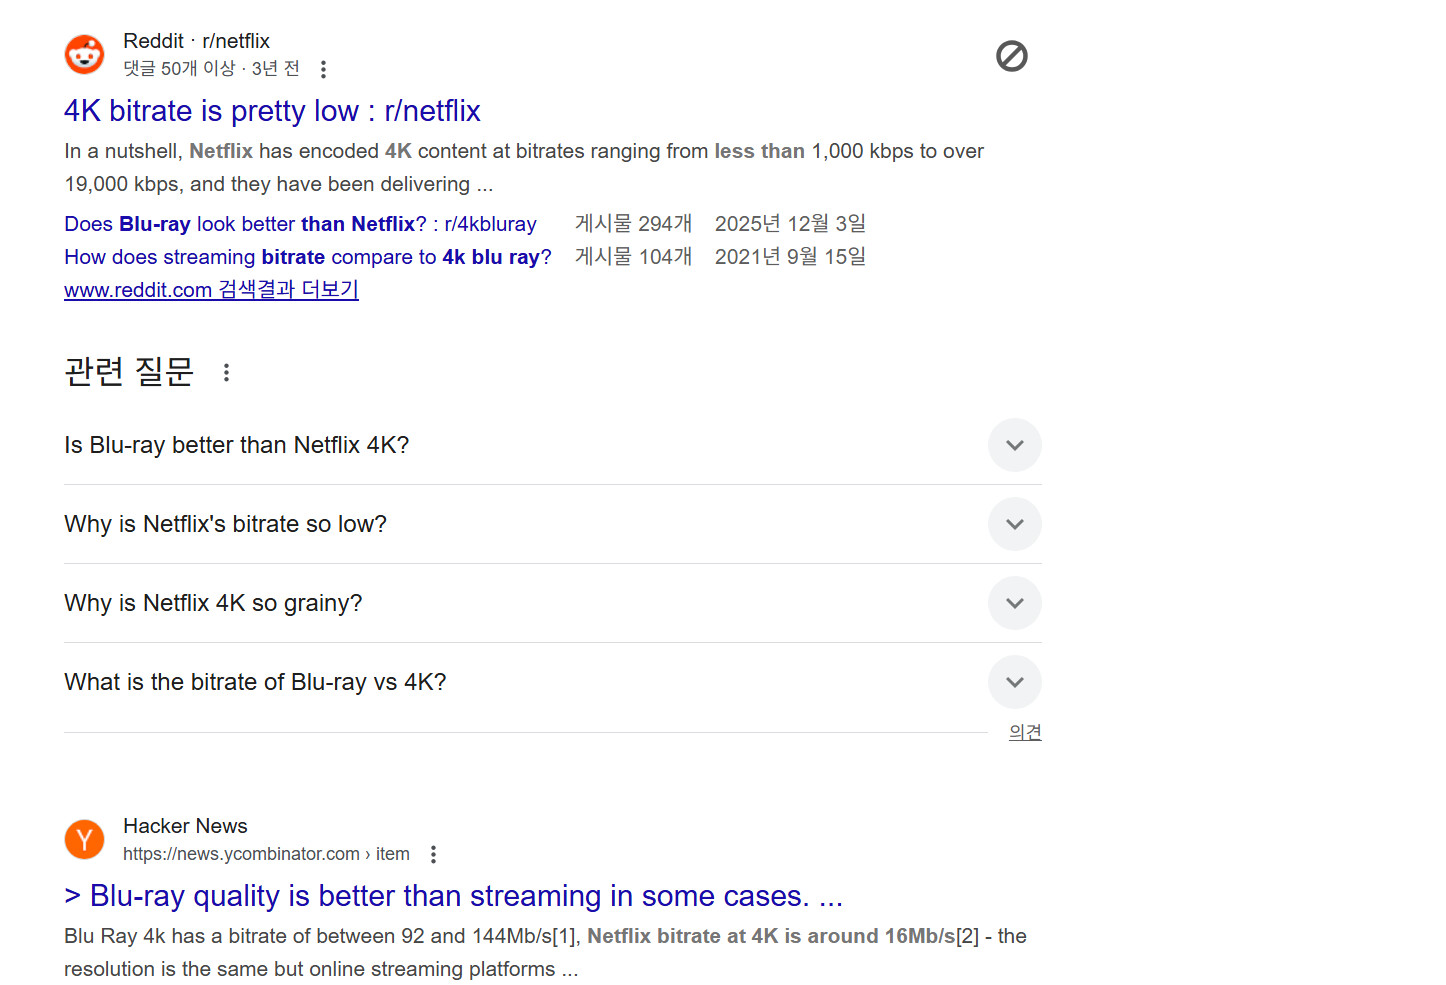This screenshot has height=985, width=1446.
Task: Open 'Does Blu-ray look better than Netflix?' link
Action: click(300, 224)
